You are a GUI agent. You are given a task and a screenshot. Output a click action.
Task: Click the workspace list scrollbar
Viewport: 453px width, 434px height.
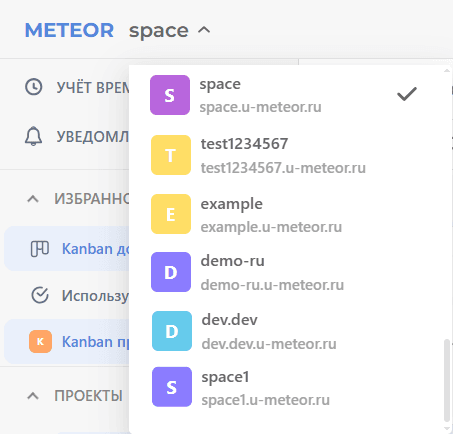[447, 381]
